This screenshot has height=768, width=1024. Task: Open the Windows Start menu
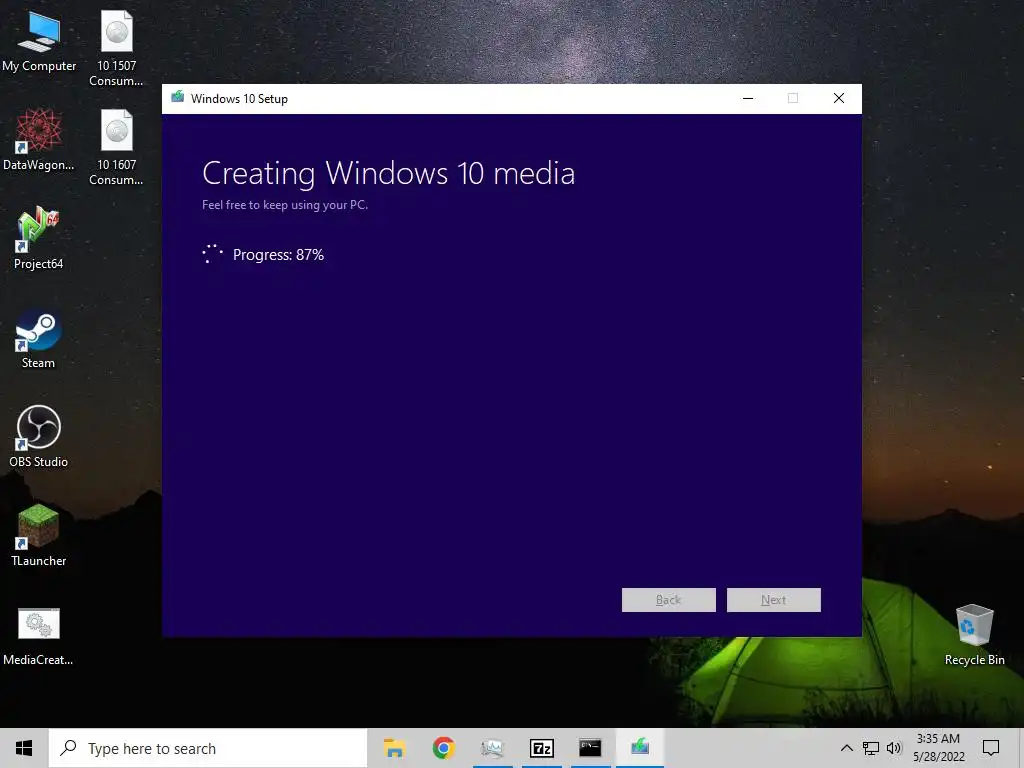[24, 748]
